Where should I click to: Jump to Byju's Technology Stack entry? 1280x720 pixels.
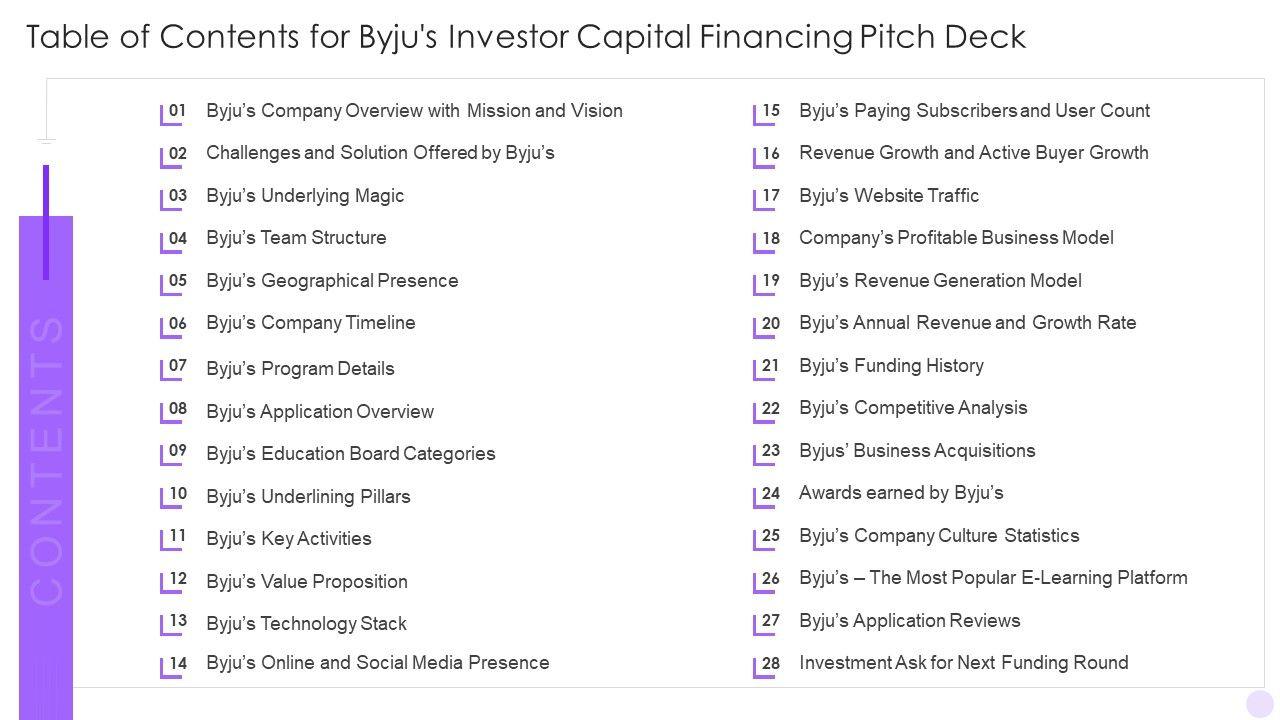306,624
